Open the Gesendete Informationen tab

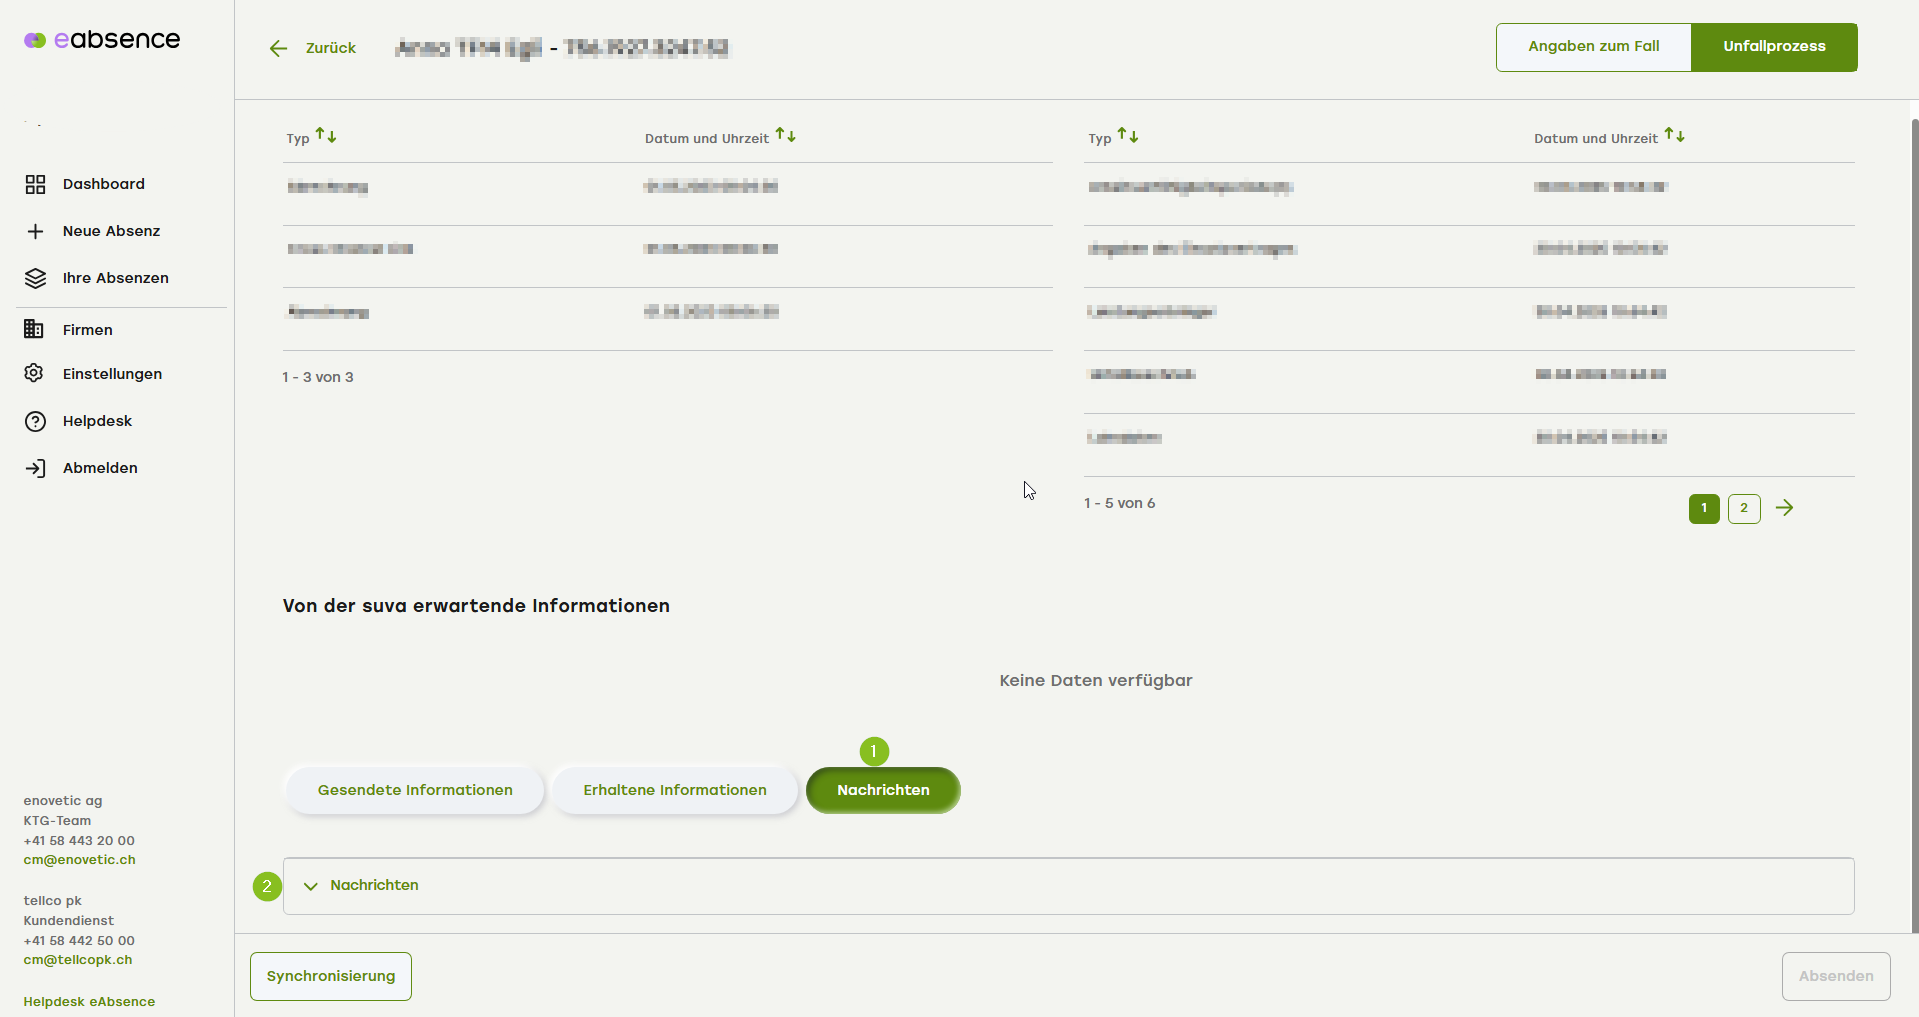(415, 790)
